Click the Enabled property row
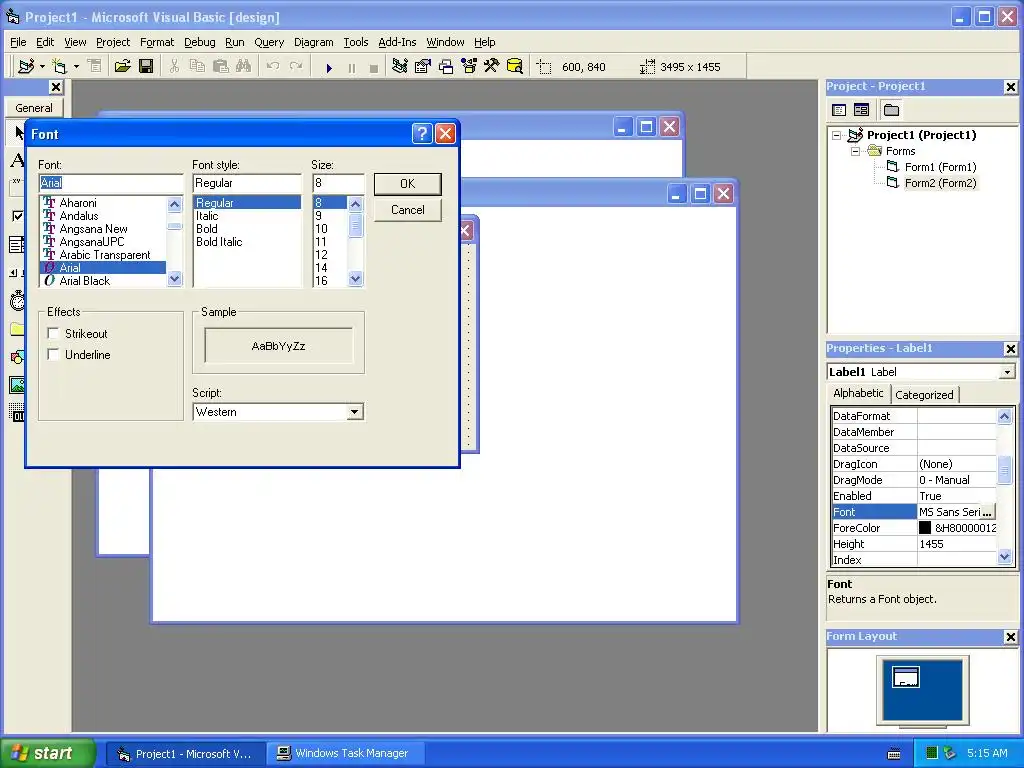The width and height of the screenshot is (1024, 768). point(914,496)
